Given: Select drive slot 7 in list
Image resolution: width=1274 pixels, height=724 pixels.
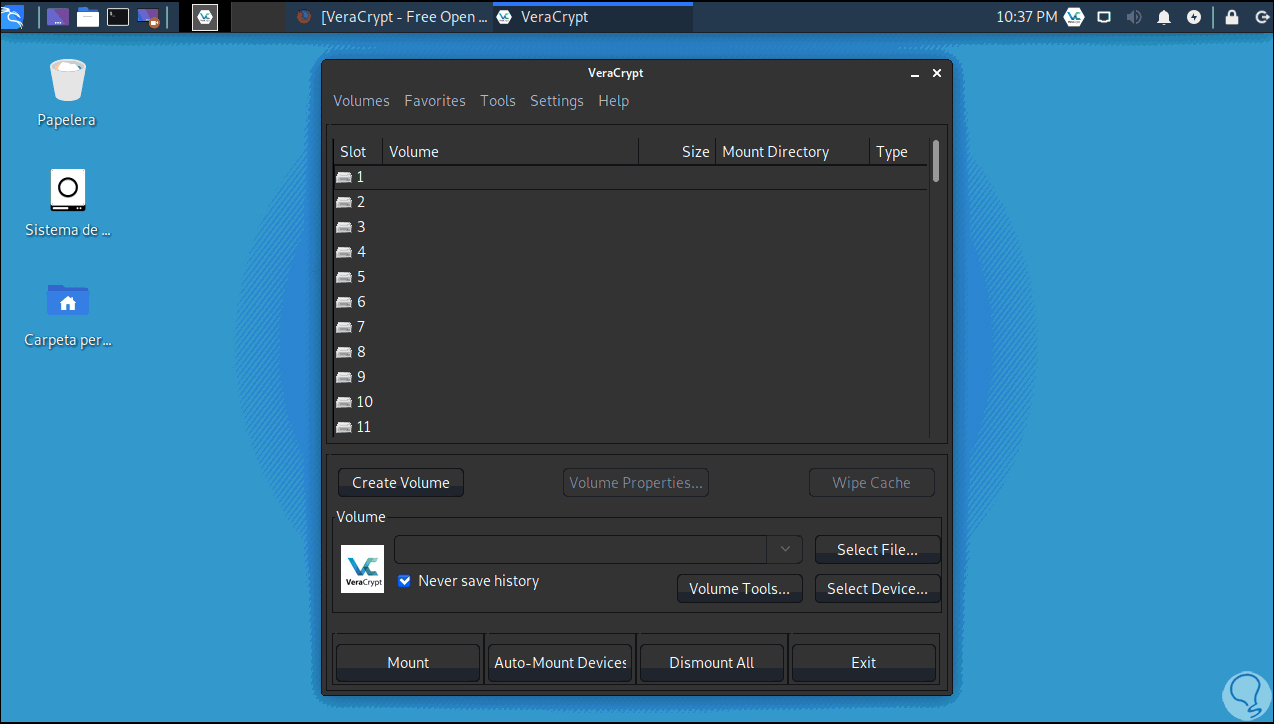Looking at the screenshot, I should click(x=631, y=327).
